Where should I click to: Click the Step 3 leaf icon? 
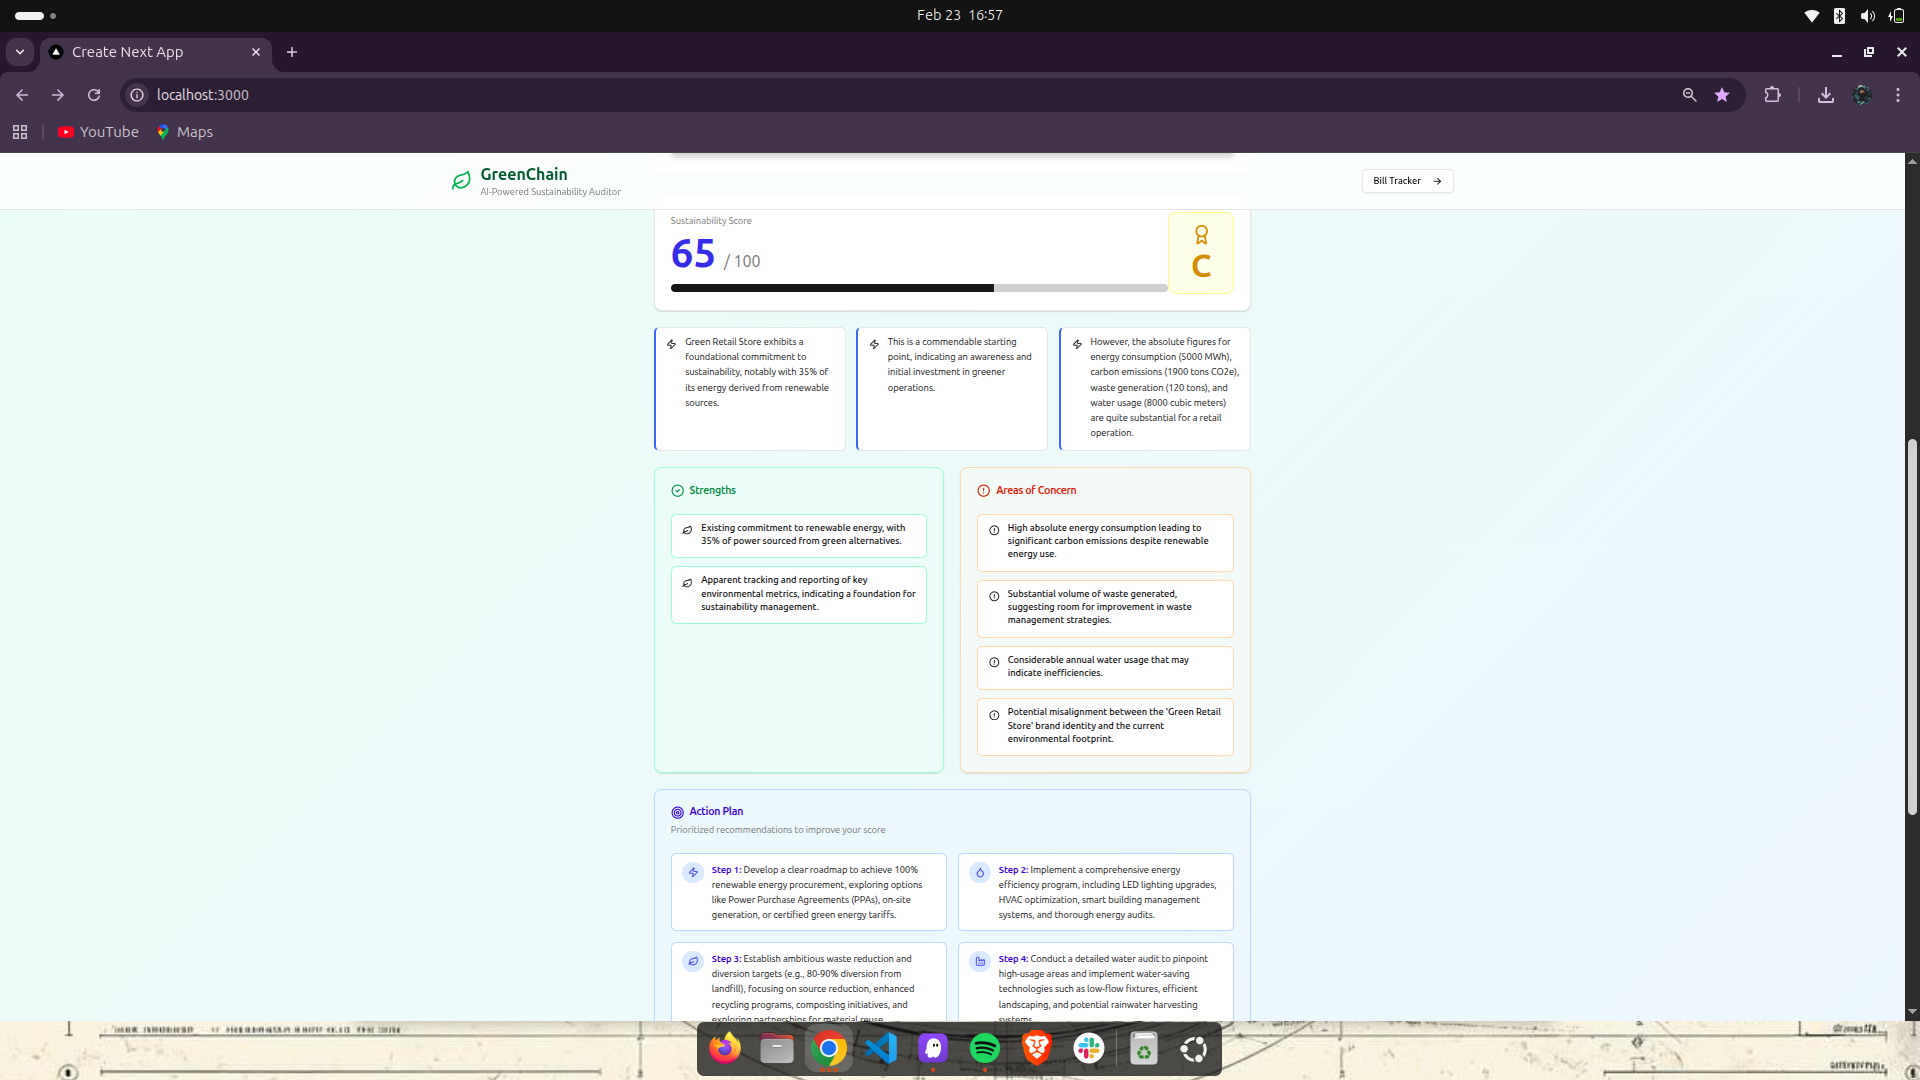pos(692,962)
